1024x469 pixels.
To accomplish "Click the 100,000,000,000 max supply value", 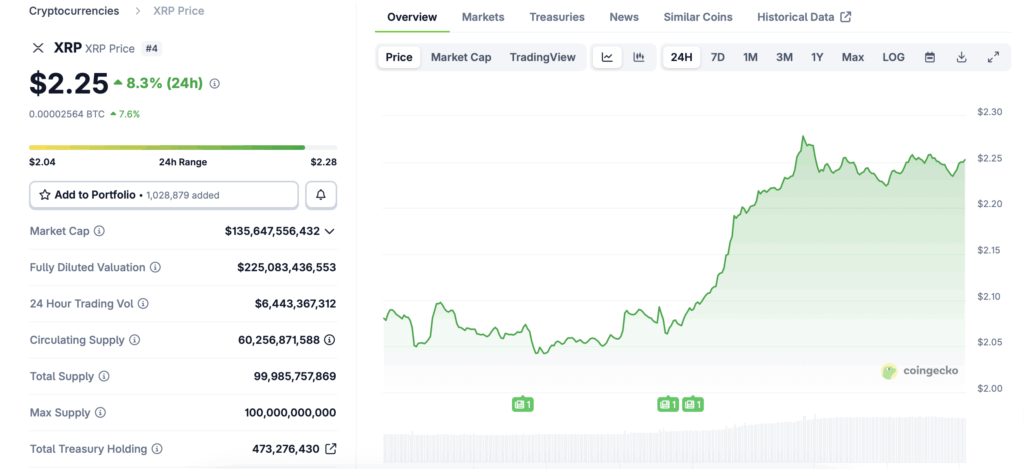I will (291, 413).
